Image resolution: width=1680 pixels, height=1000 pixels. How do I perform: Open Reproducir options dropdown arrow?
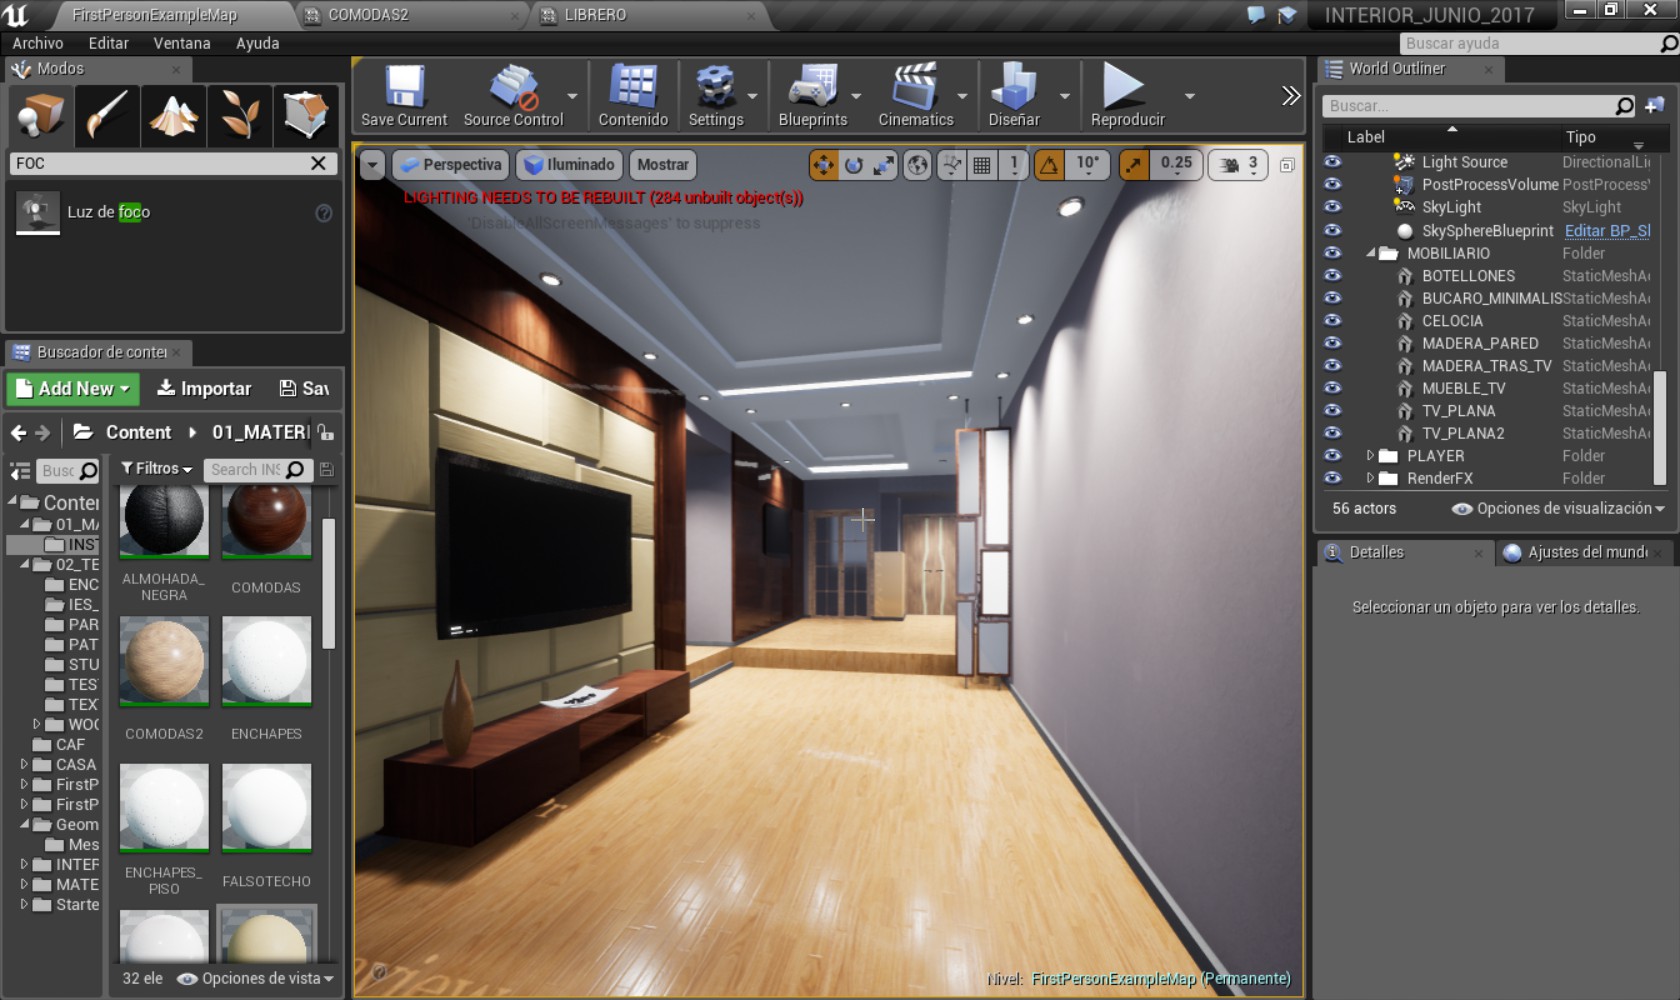(1189, 96)
